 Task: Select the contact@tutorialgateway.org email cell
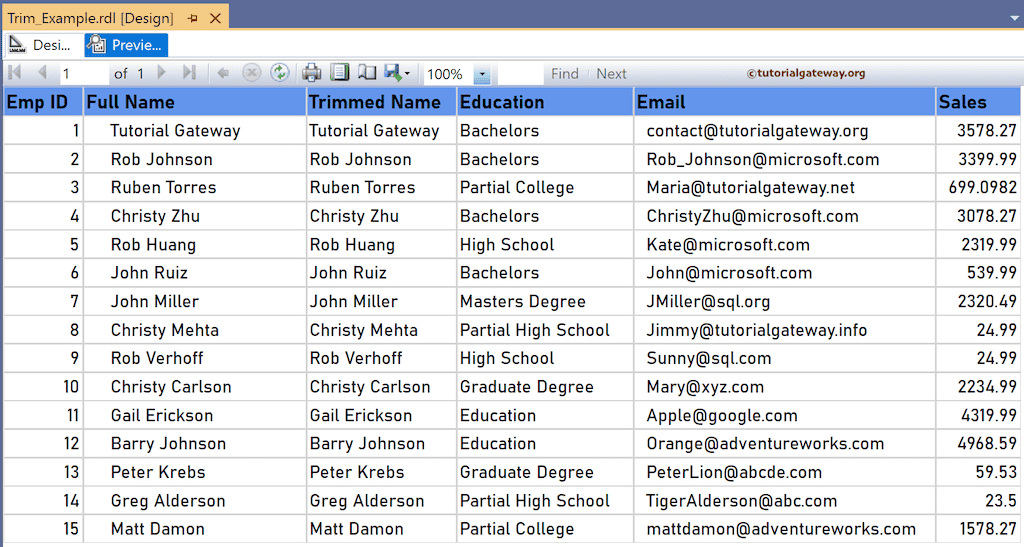785,131
